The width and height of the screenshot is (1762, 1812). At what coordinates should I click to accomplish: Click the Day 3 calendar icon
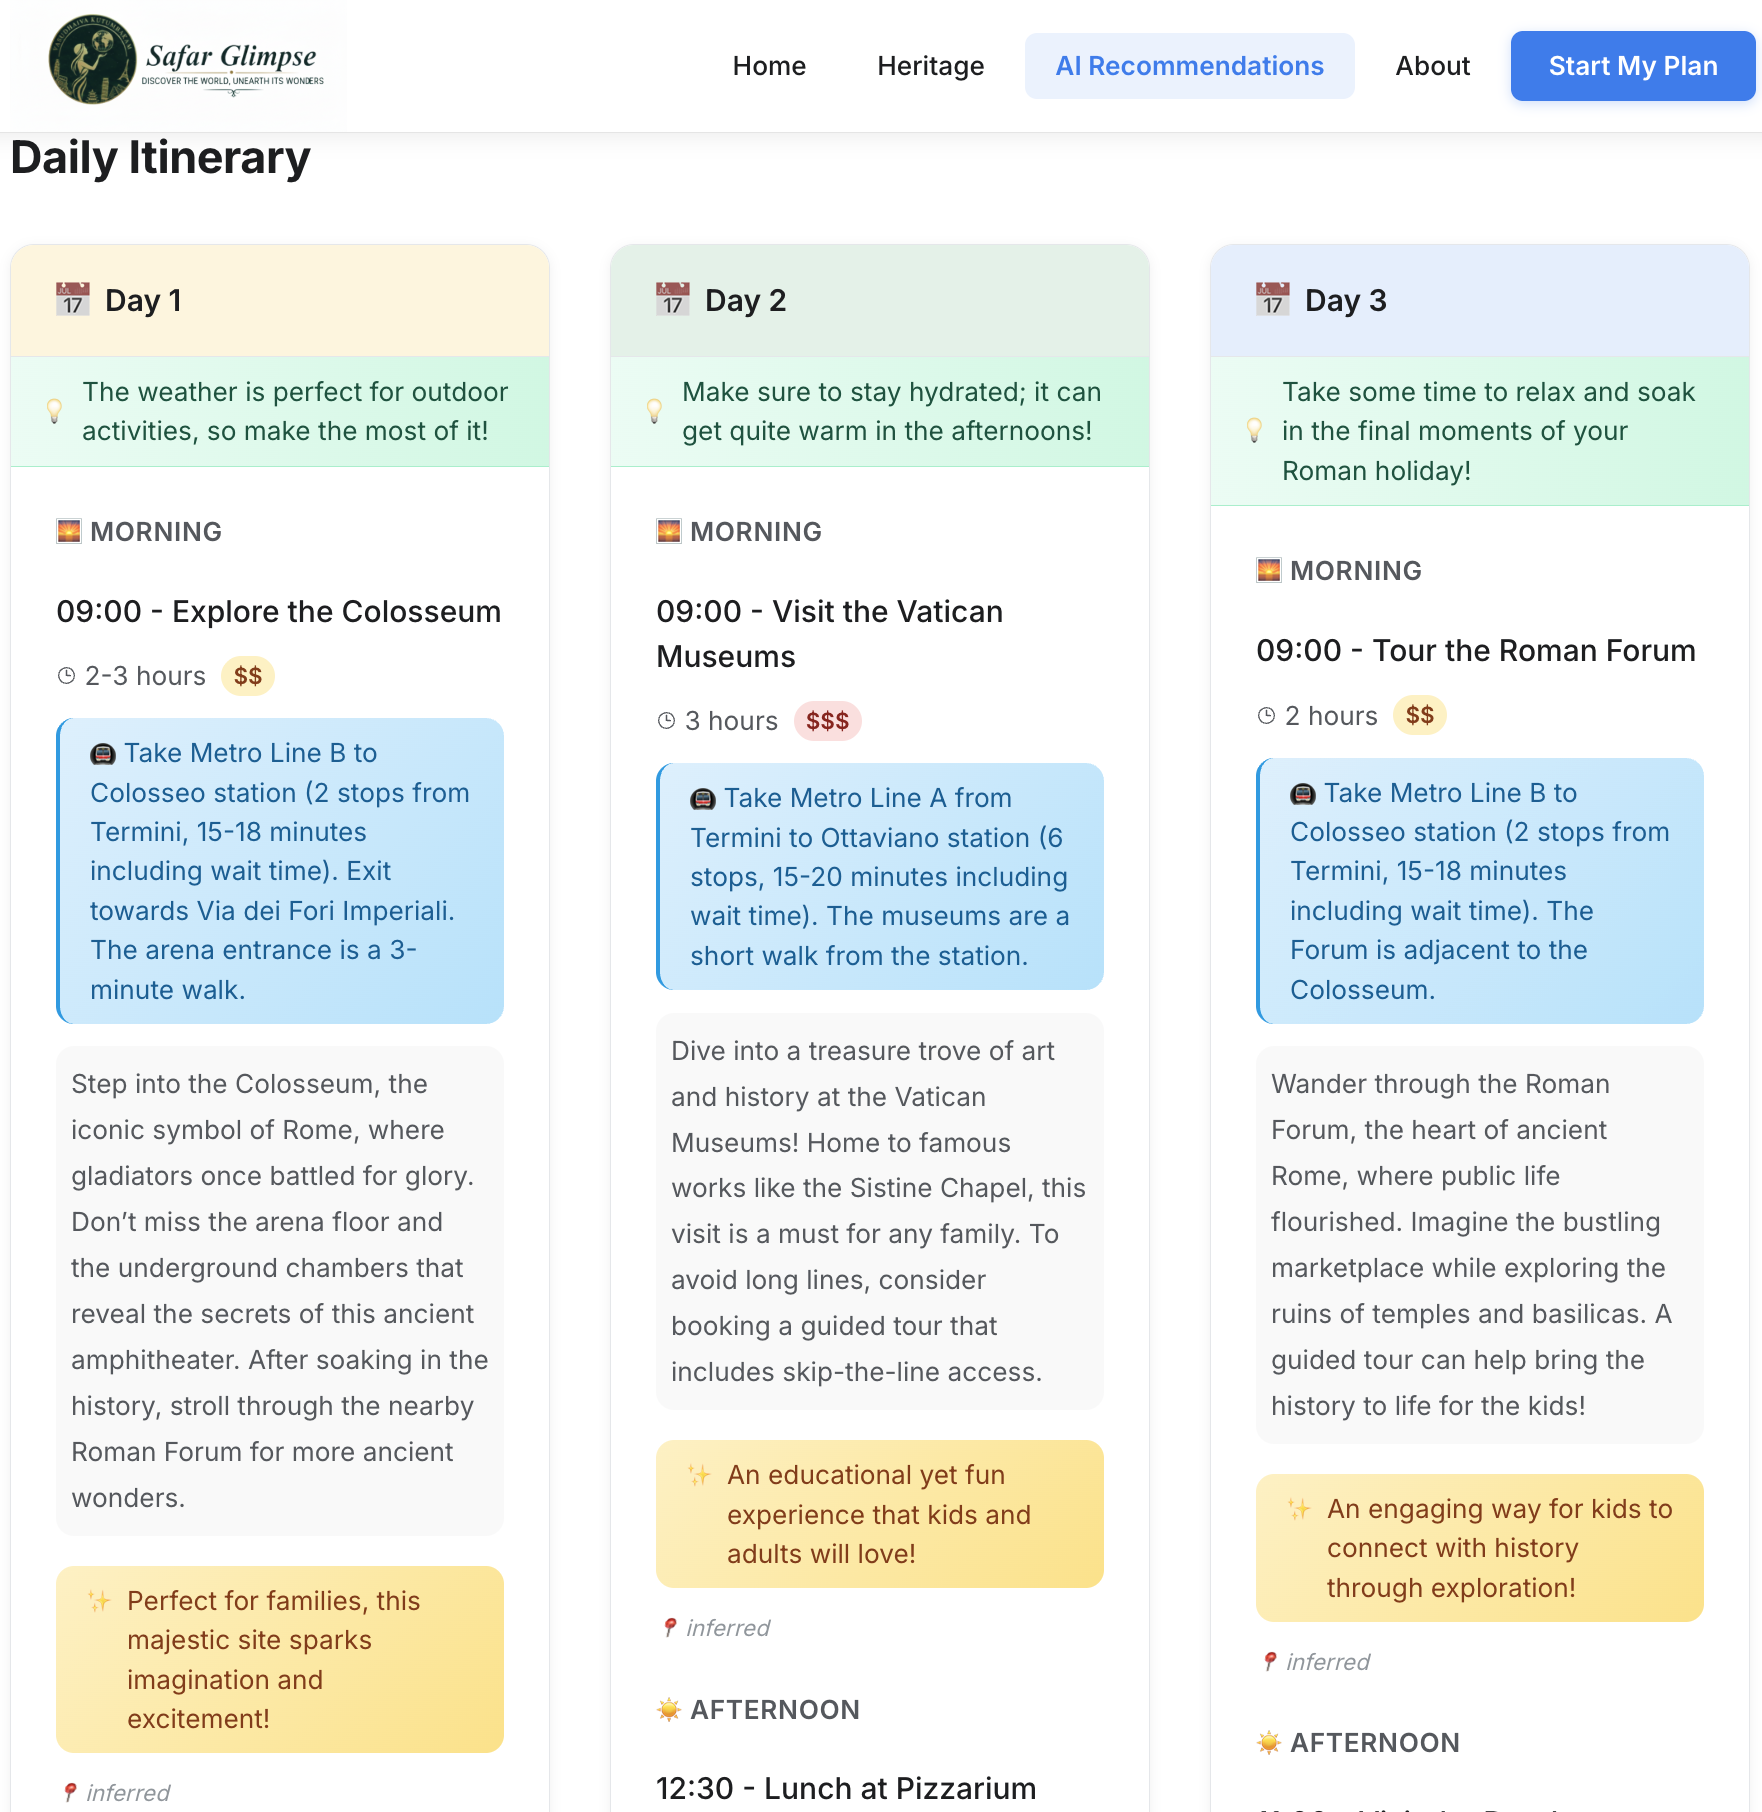(x=1271, y=298)
